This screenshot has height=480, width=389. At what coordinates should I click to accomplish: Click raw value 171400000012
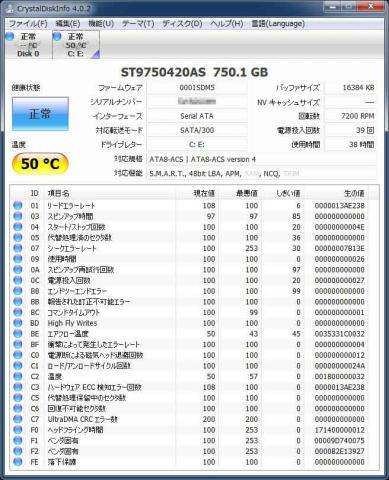coord(340,430)
